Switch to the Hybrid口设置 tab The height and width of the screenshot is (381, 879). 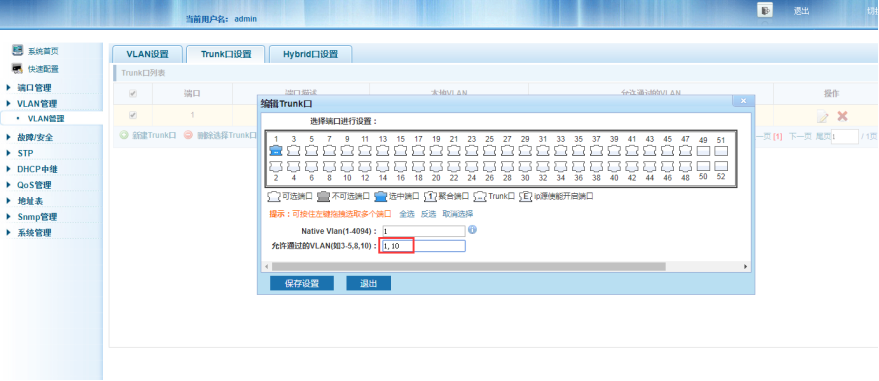pyautogui.click(x=311, y=54)
